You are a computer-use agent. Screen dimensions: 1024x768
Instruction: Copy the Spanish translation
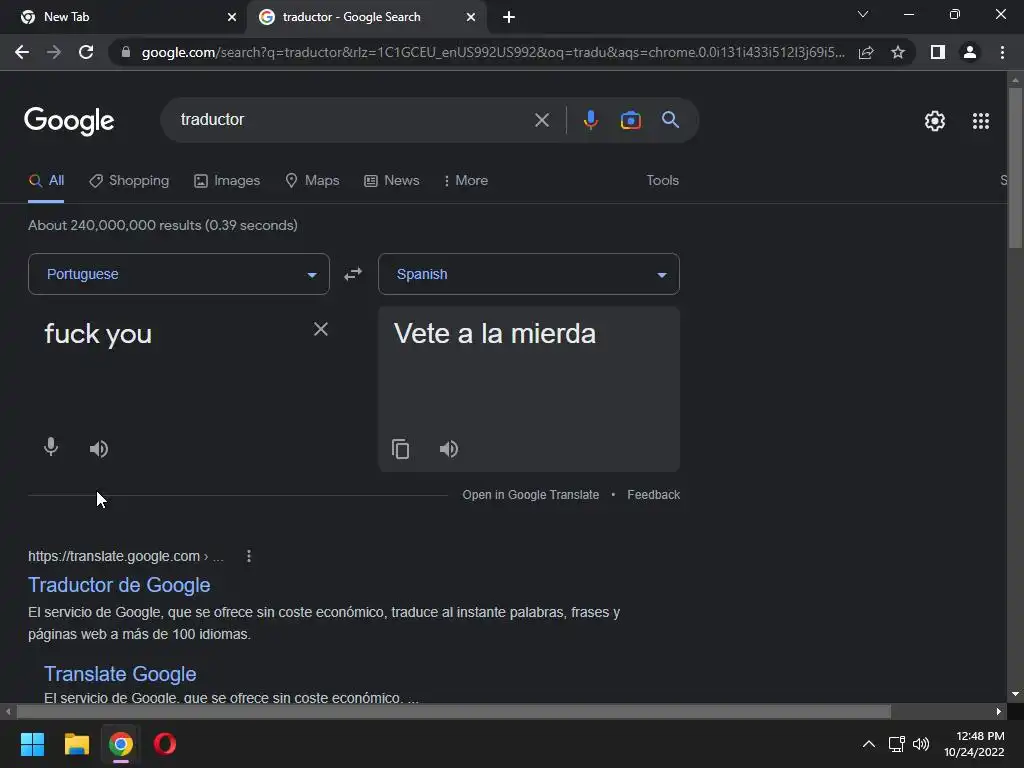click(400, 449)
